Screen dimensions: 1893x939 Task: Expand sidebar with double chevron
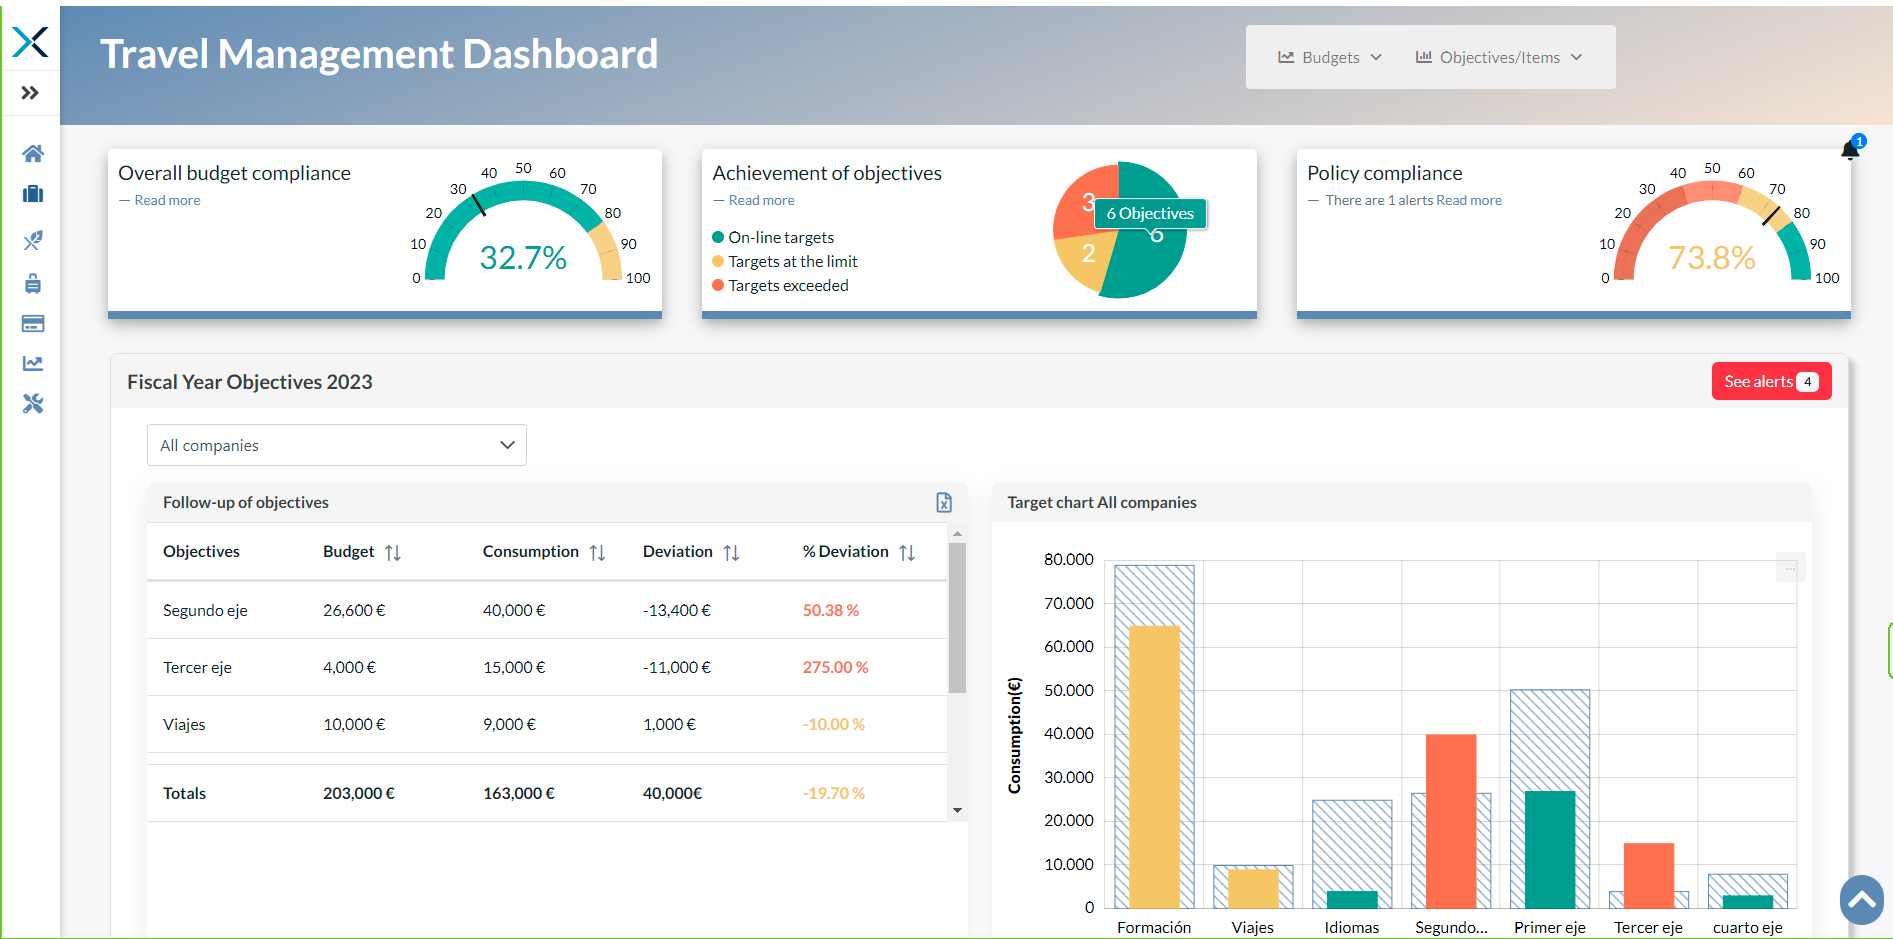point(30,93)
